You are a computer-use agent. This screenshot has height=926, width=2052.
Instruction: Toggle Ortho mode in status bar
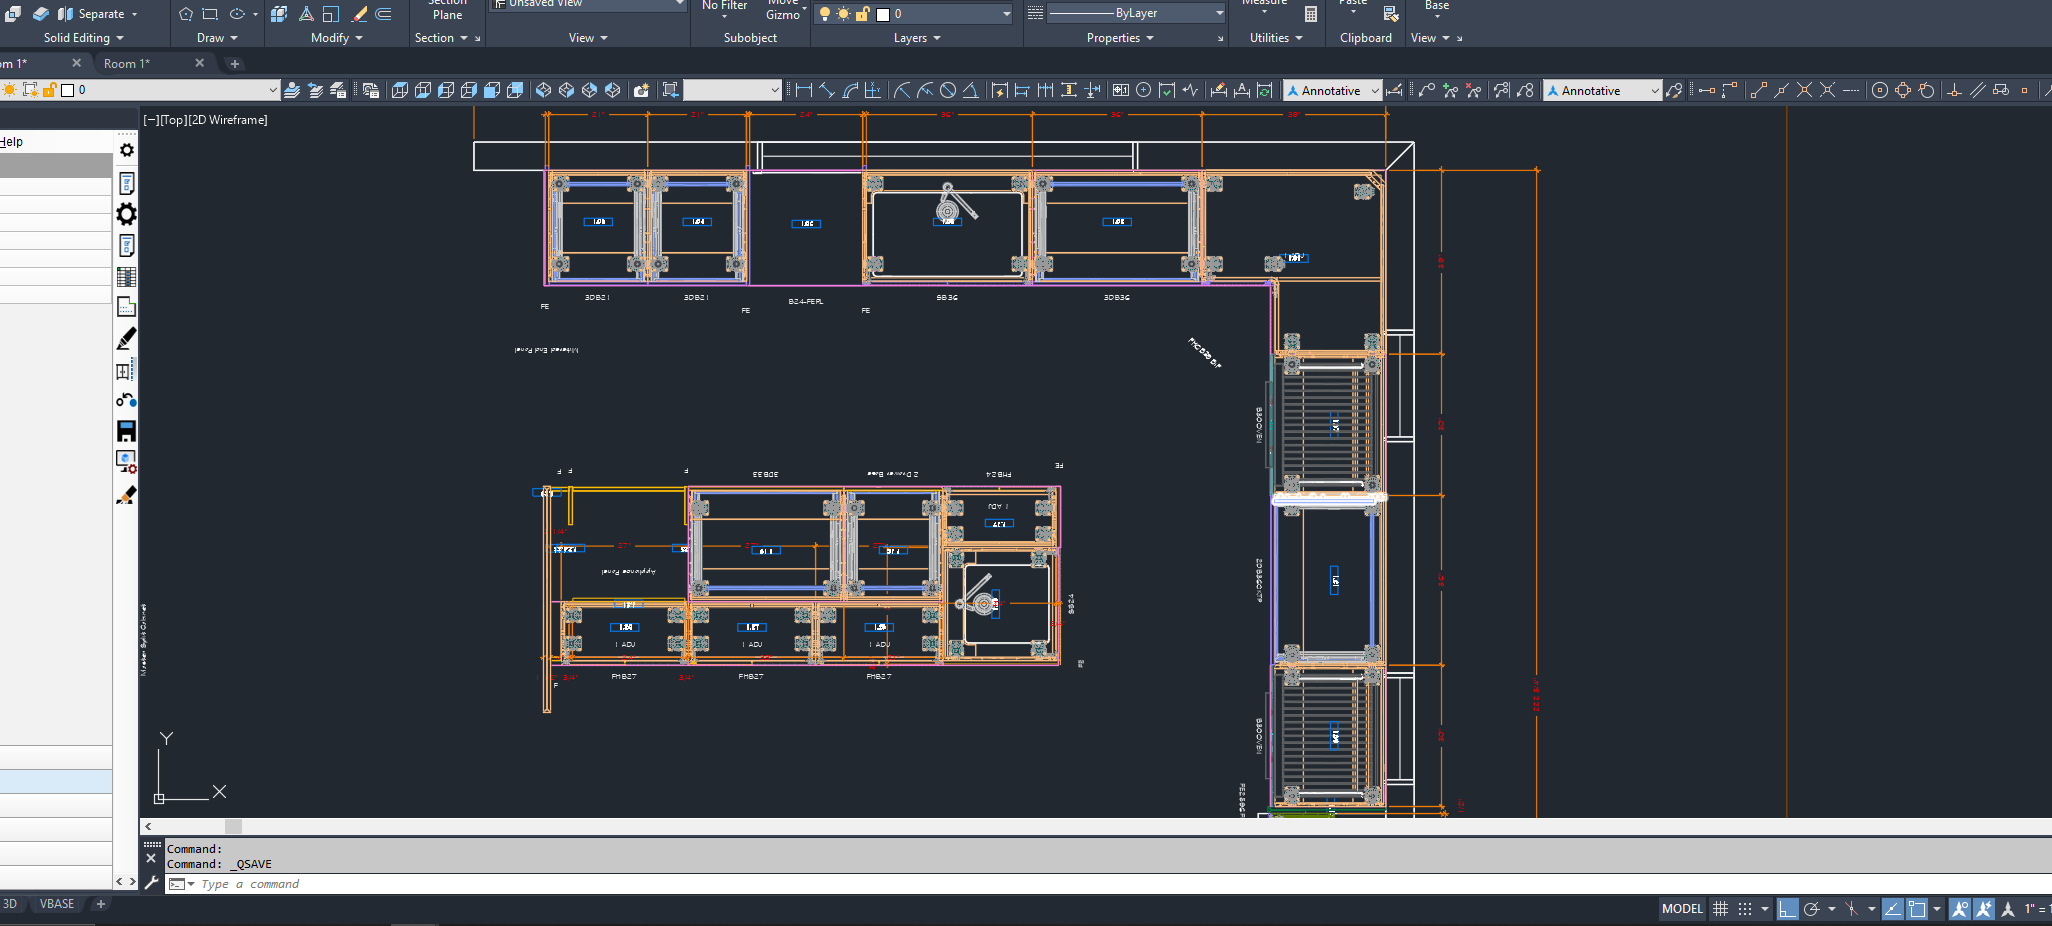coord(1787,909)
